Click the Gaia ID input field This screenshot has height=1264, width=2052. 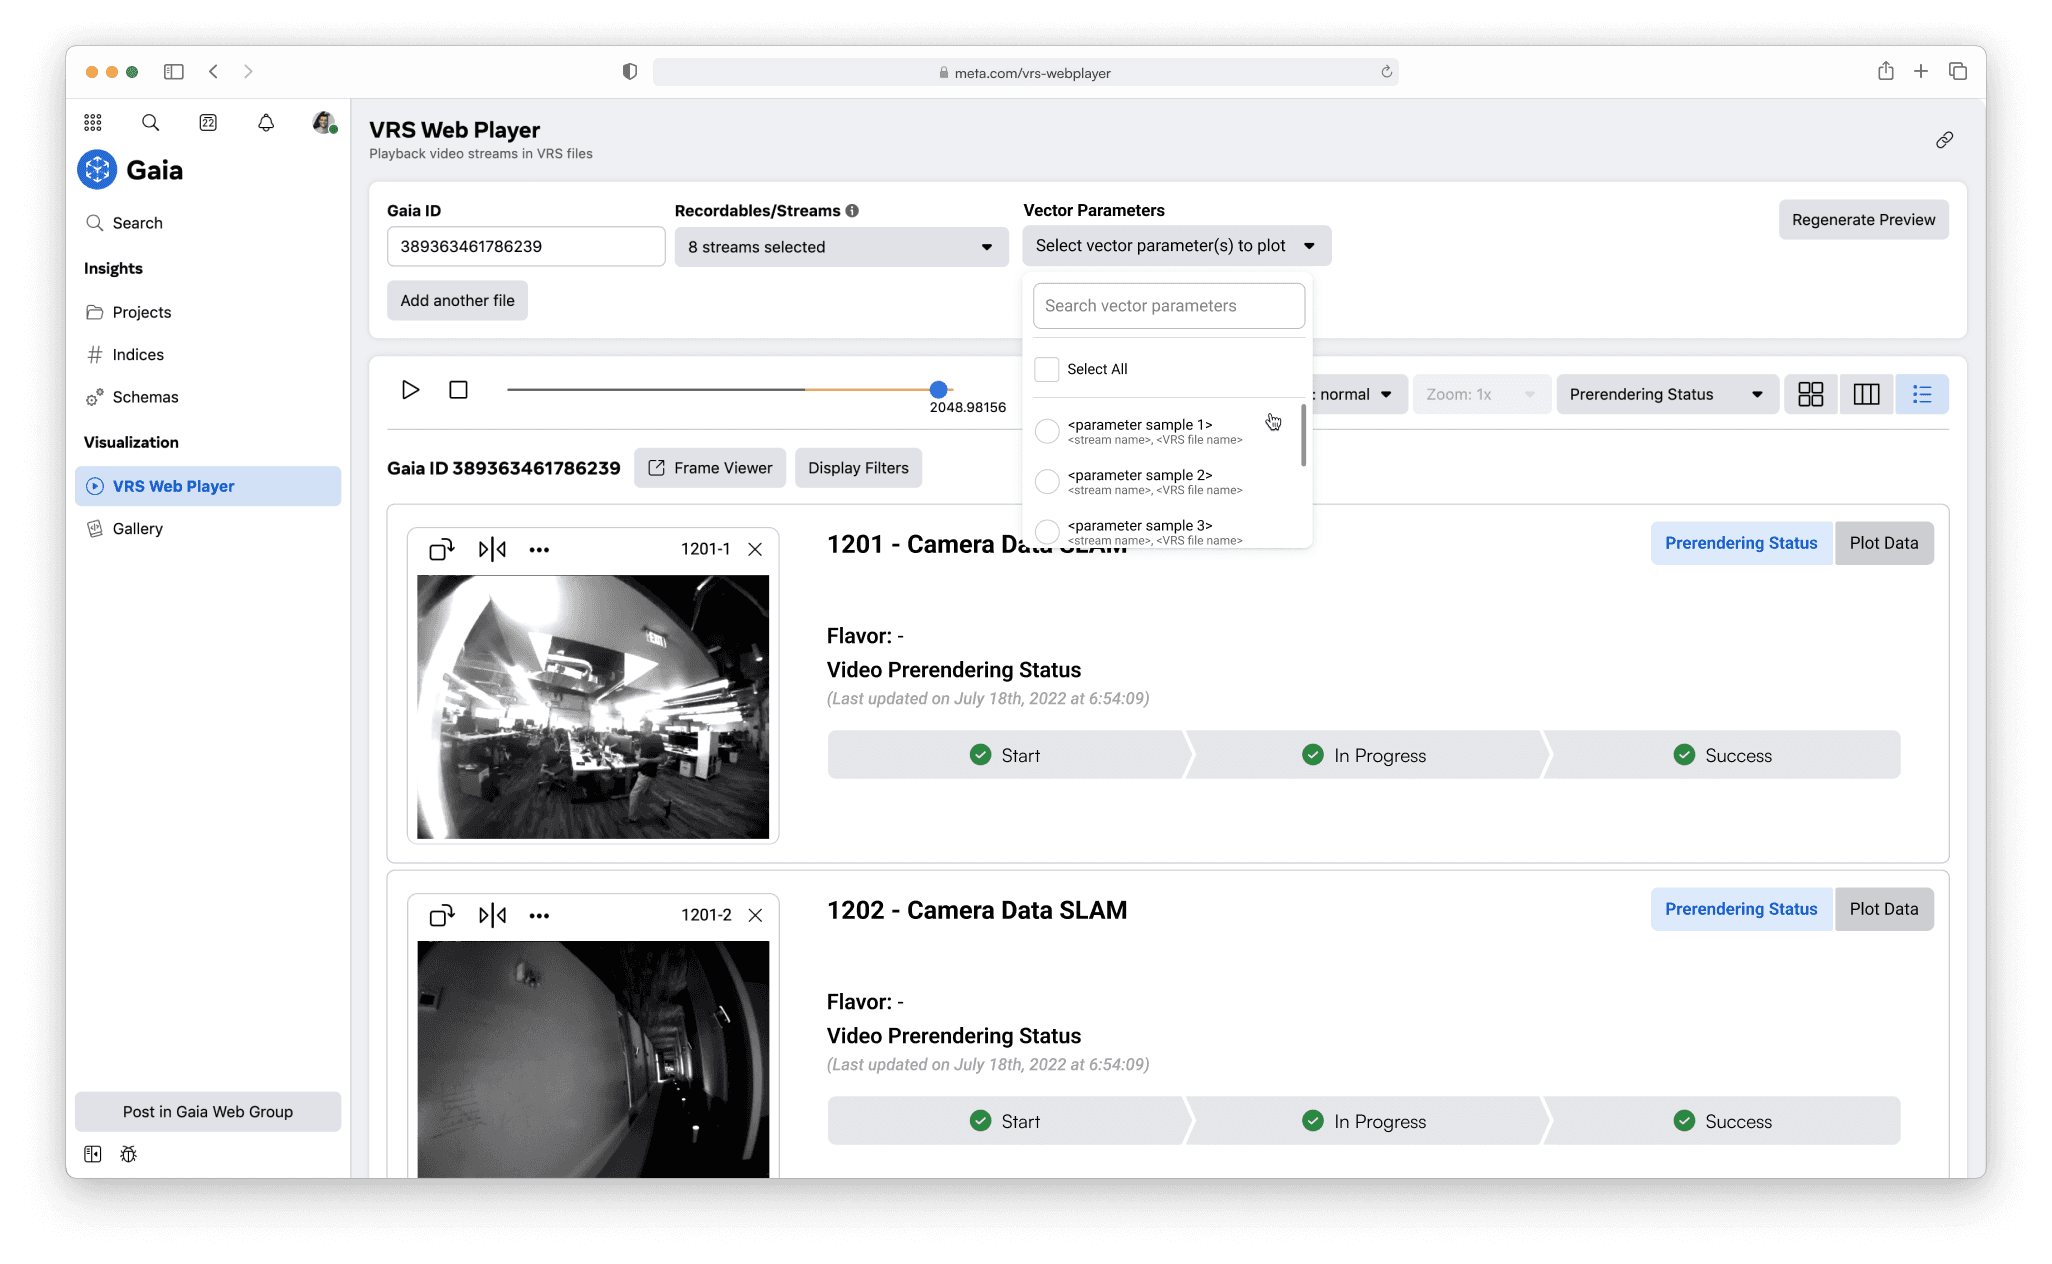click(526, 247)
